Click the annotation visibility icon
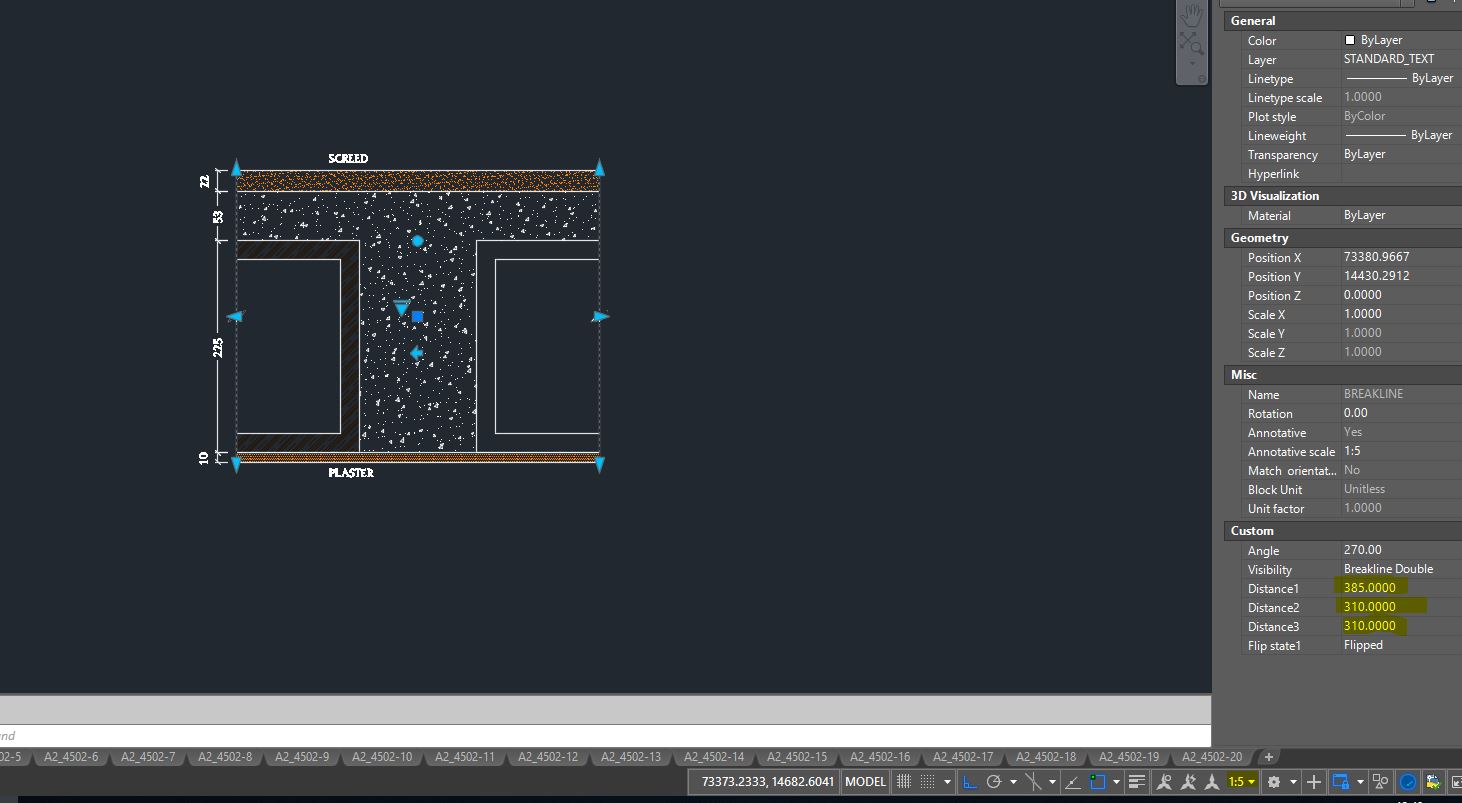 coord(1167,781)
